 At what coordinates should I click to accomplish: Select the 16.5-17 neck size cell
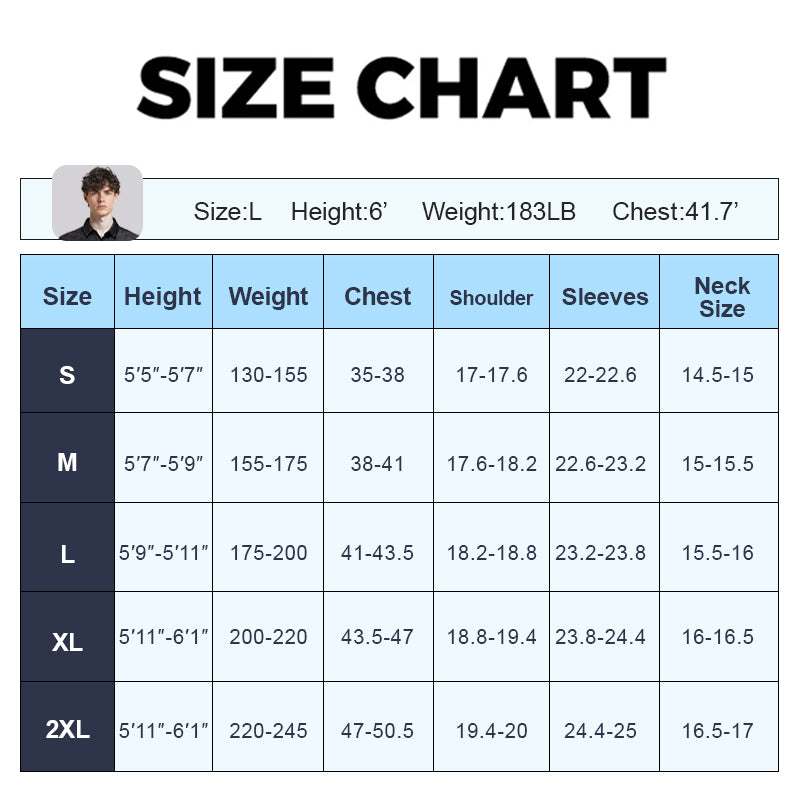717,731
